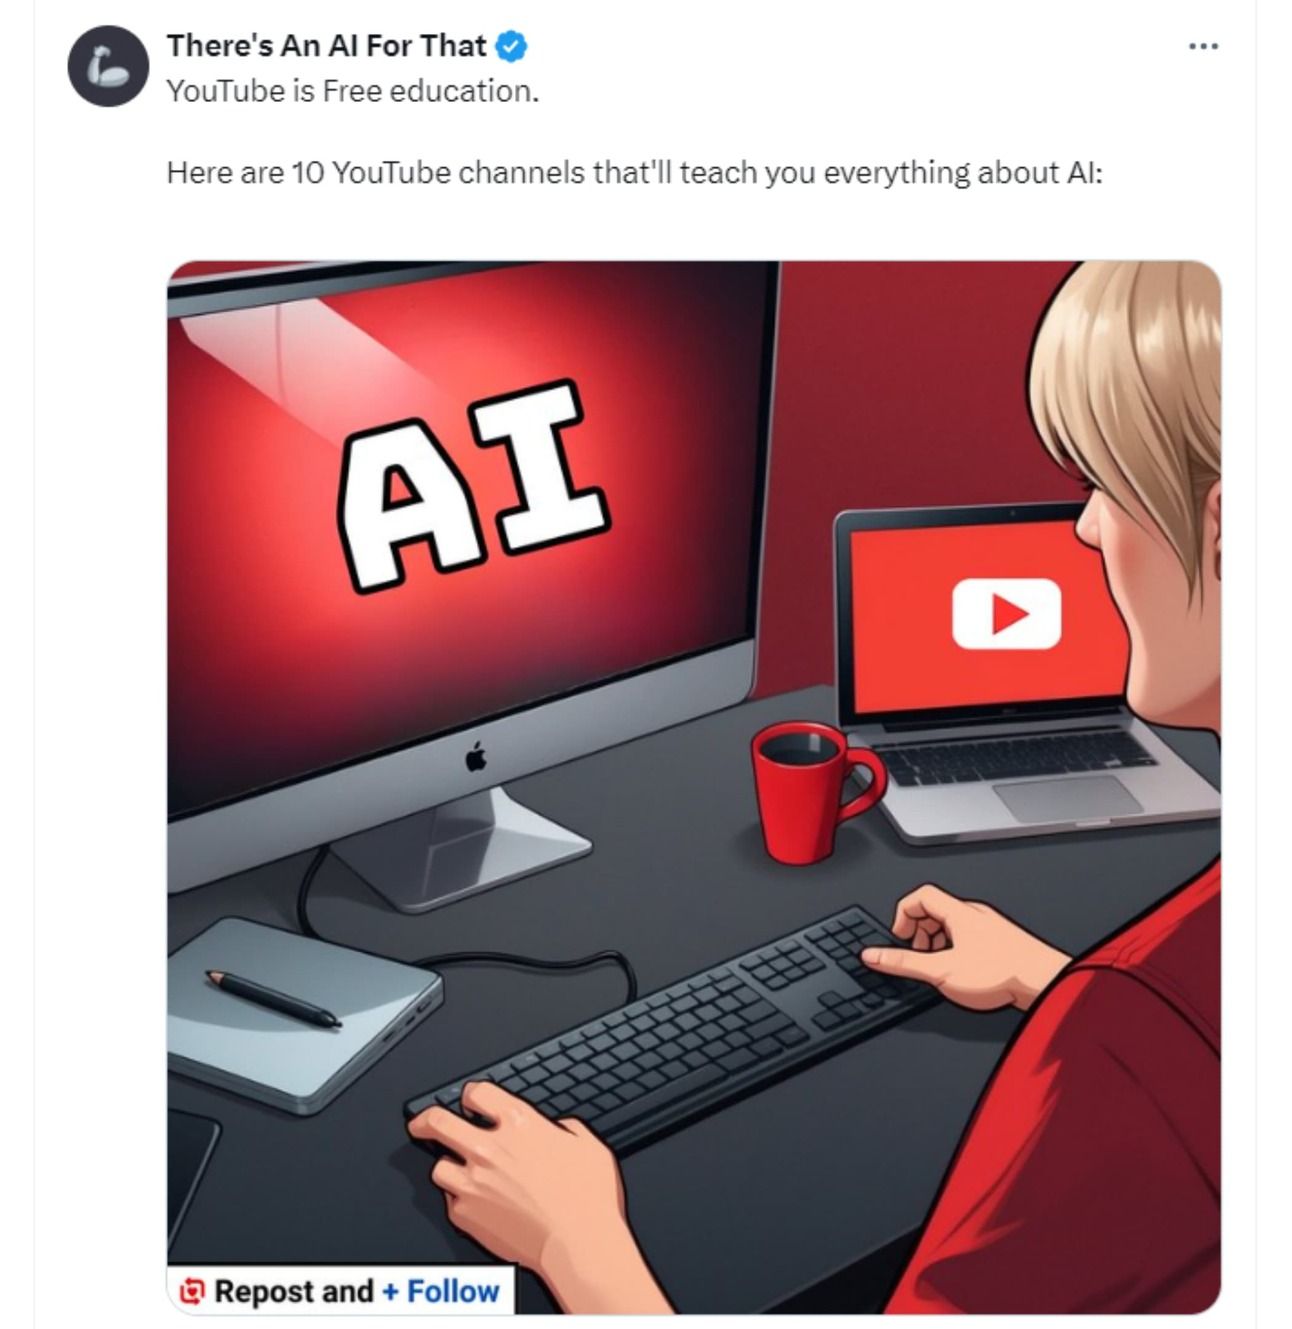The height and width of the screenshot is (1329, 1292).
Task: Click the laptop trackpad in the image
Action: (1067, 798)
